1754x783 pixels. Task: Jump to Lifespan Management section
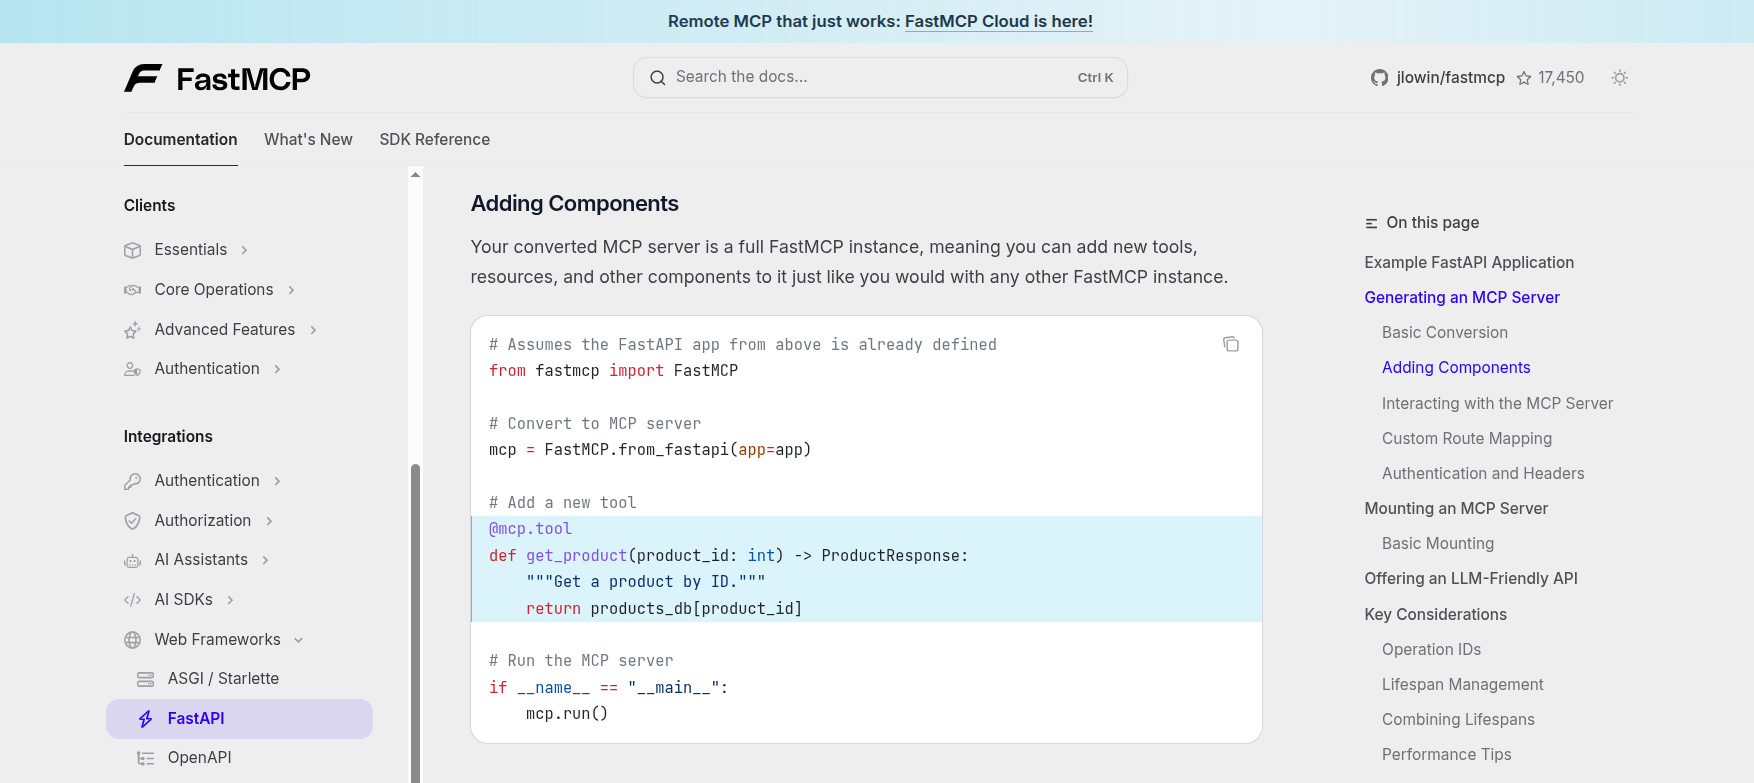(1462, 684)
